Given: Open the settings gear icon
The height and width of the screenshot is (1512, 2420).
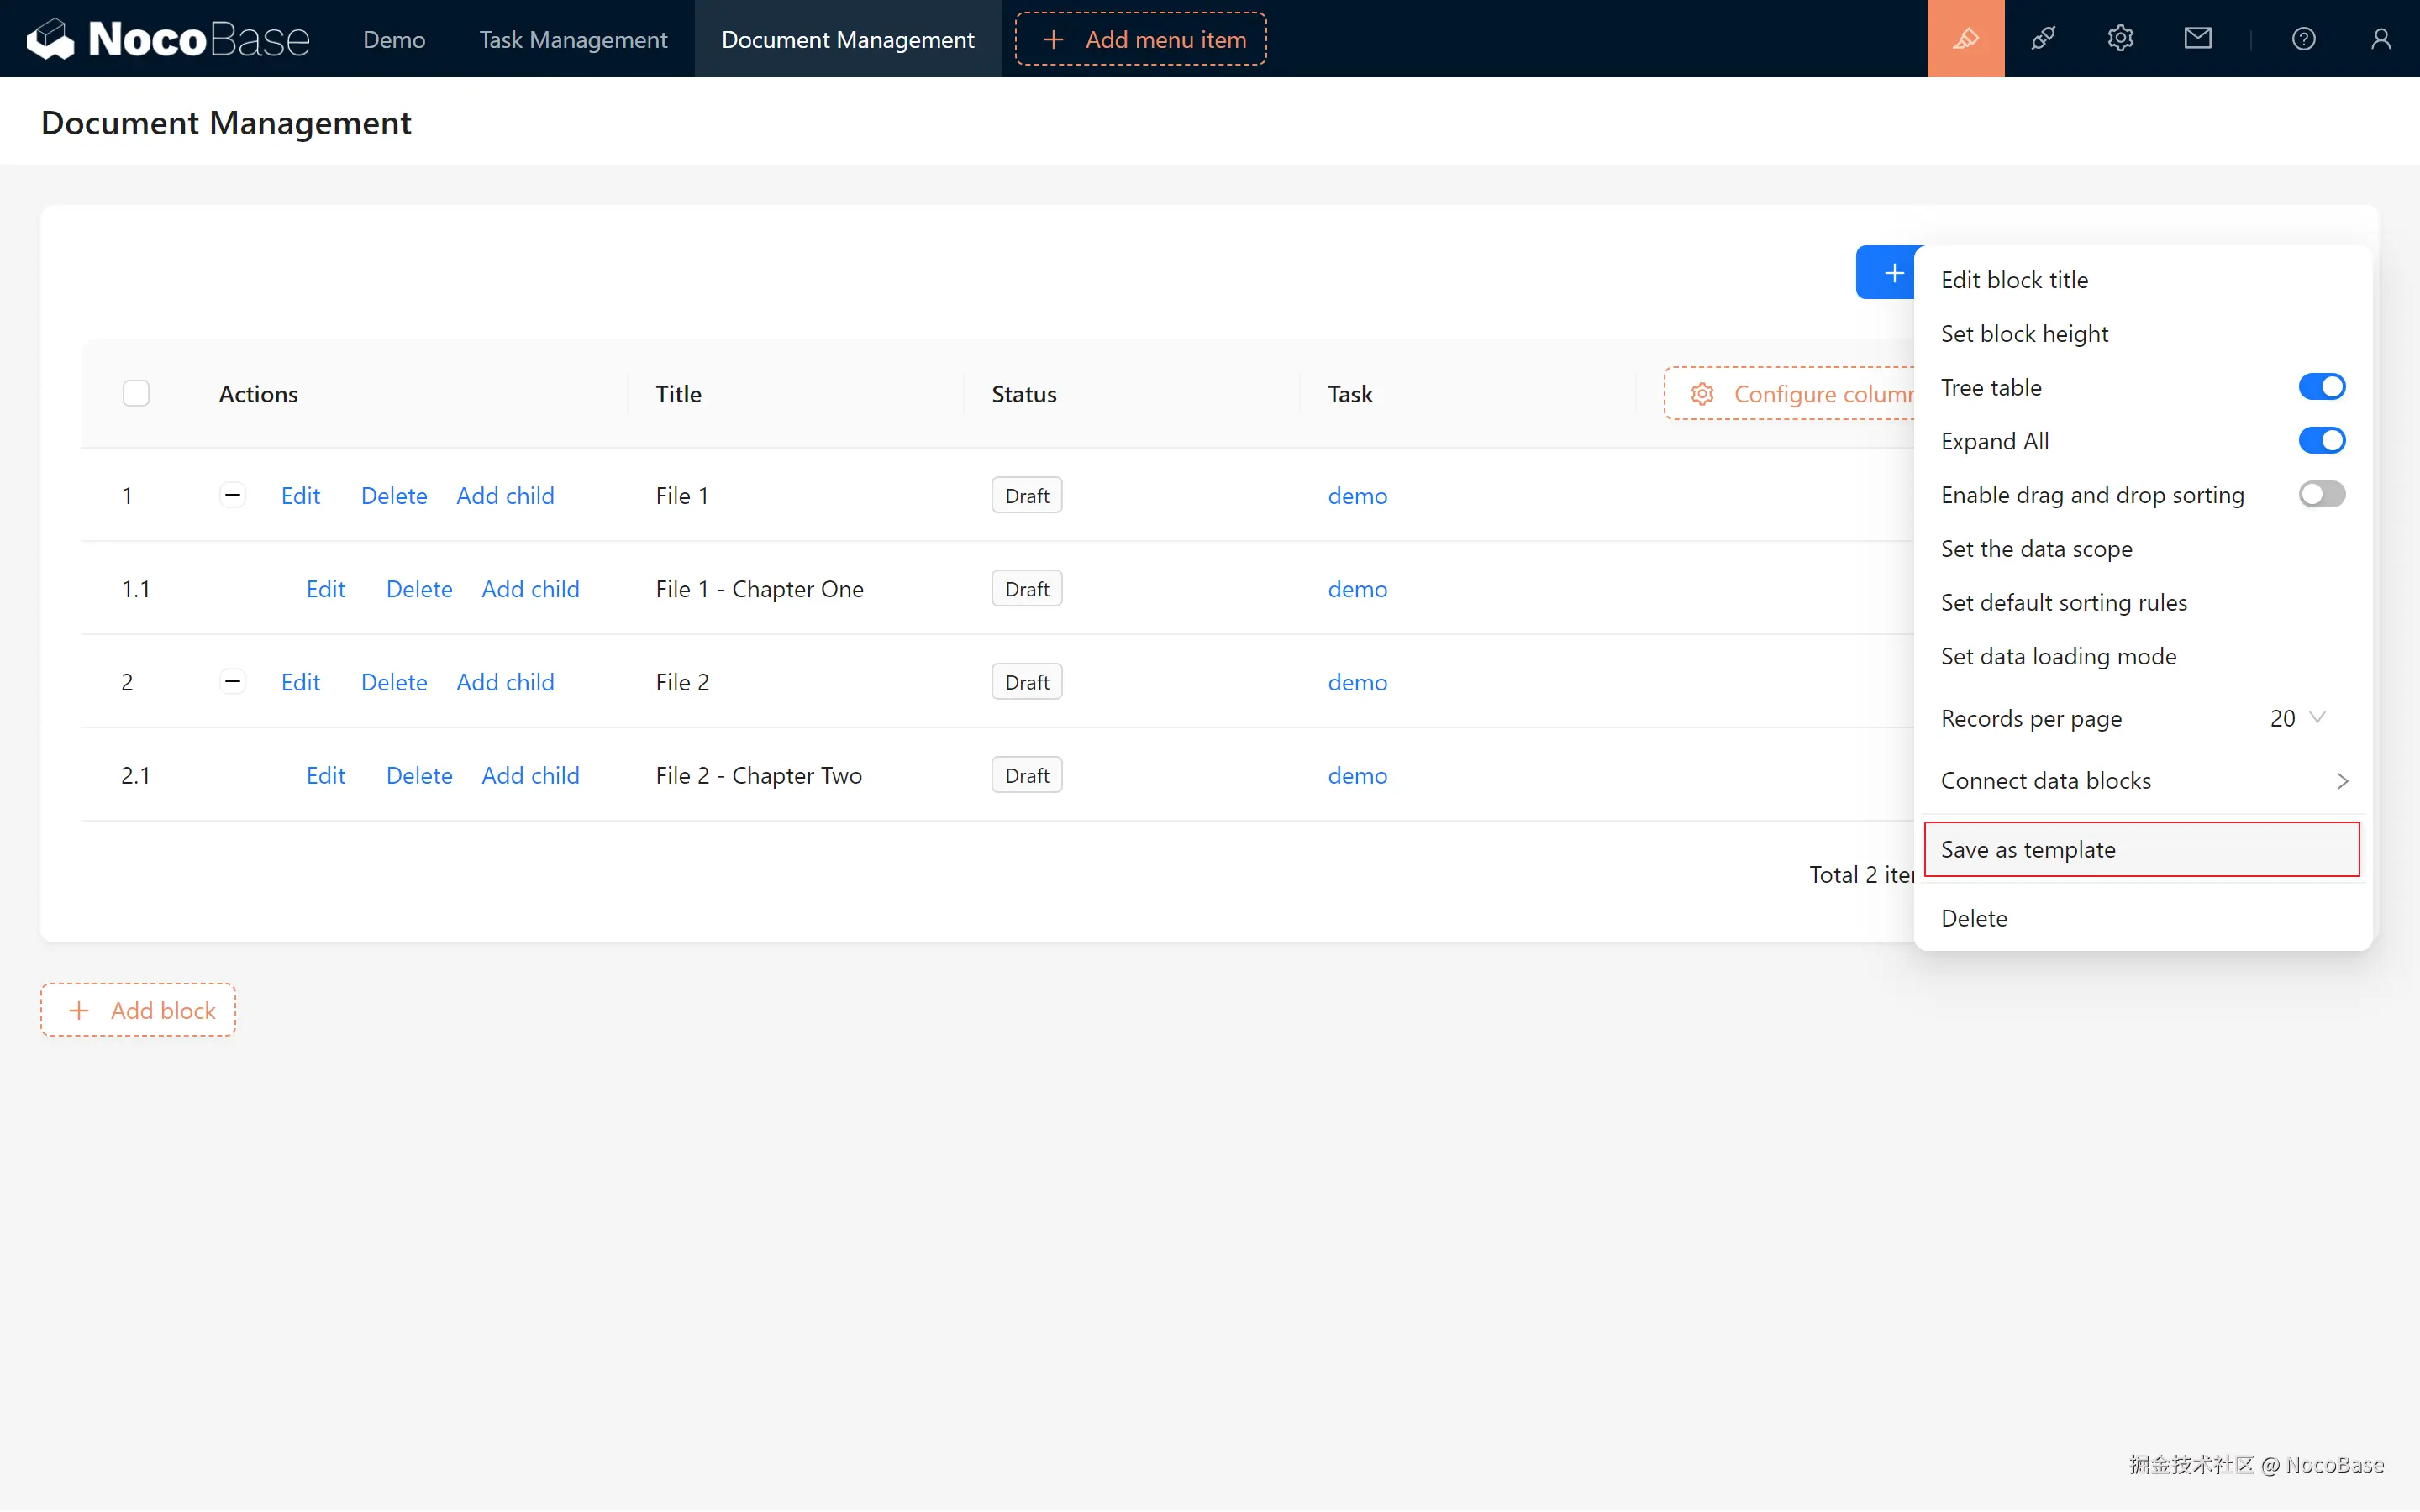Looking at the screenshot, I should pos(2120,39).
